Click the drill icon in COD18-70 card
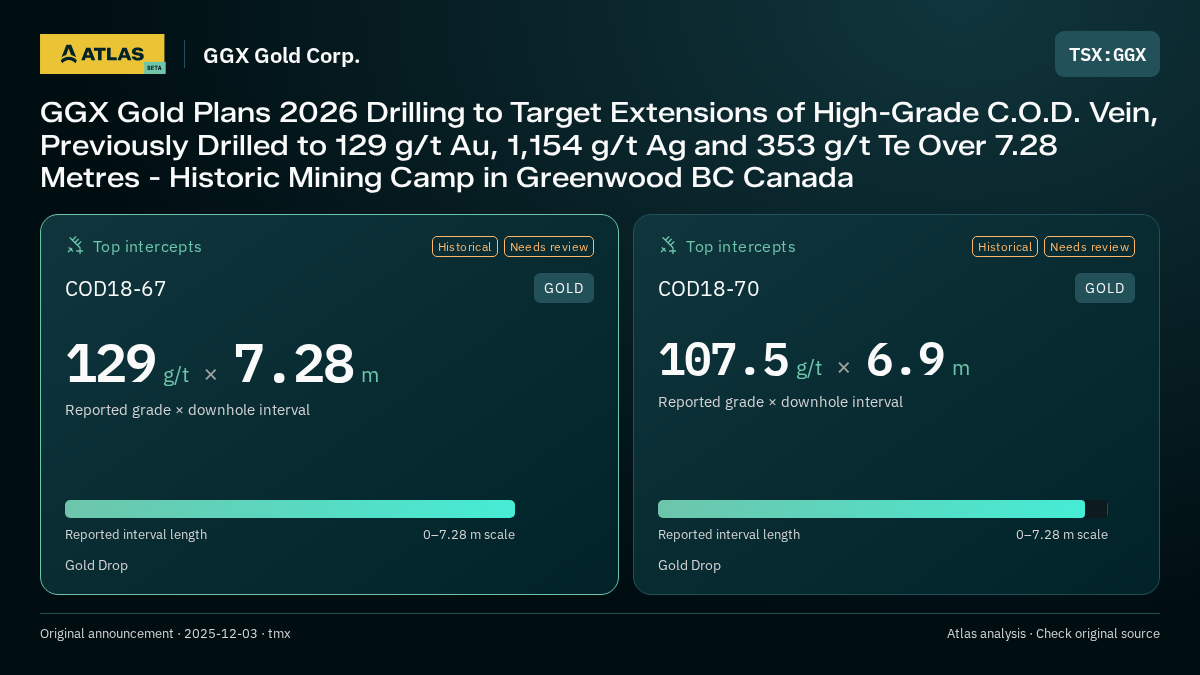The image size is (1200, 675). point(668,245)
